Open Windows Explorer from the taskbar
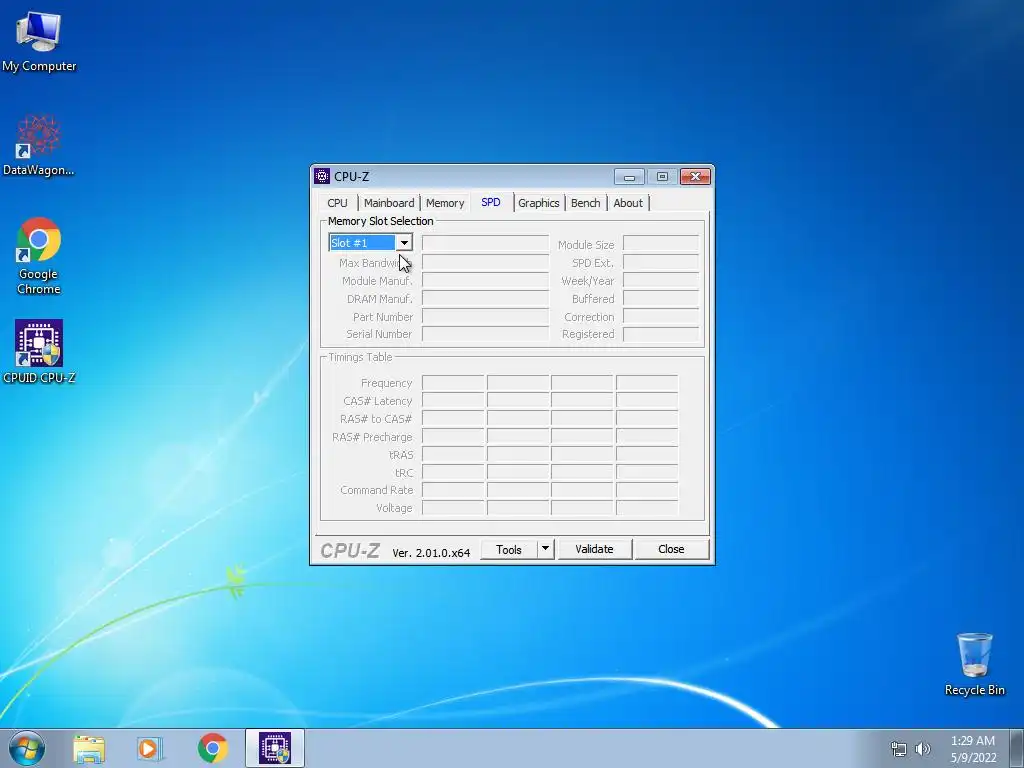The width and height of the screenshot is (1024, 768). tap(89, 748)
